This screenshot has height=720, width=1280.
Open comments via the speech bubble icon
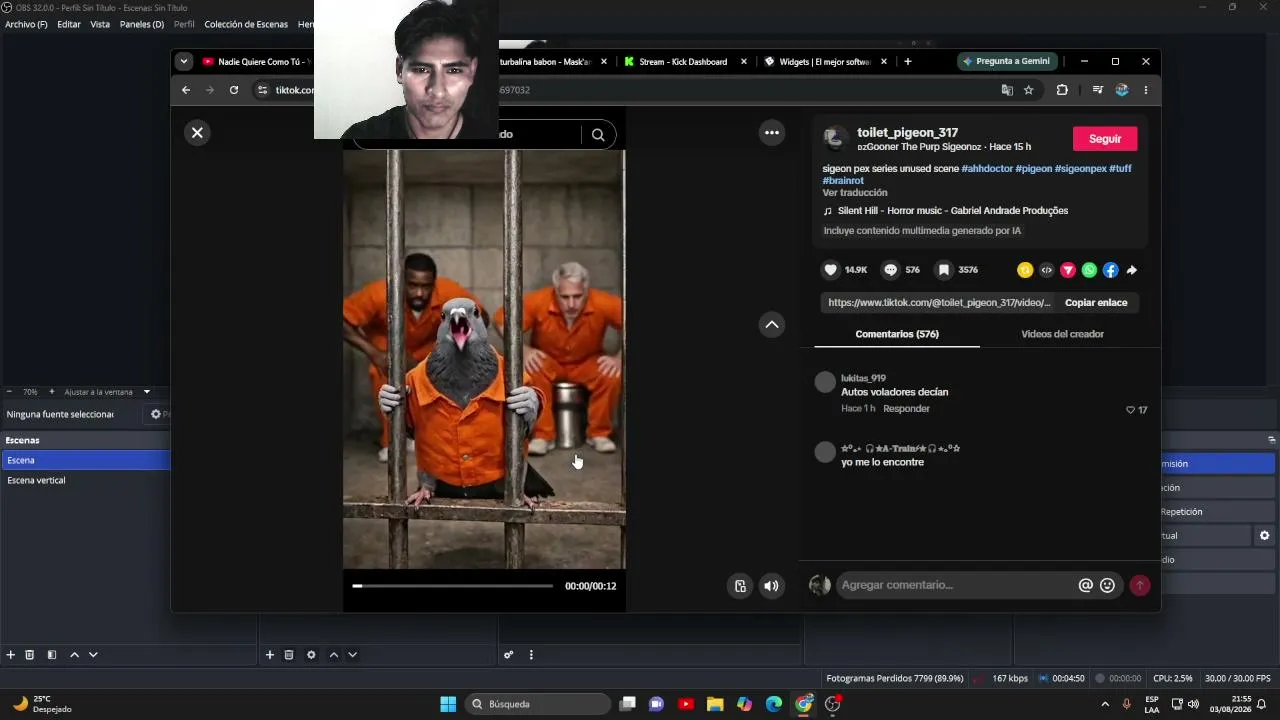(x=890, y=270)
